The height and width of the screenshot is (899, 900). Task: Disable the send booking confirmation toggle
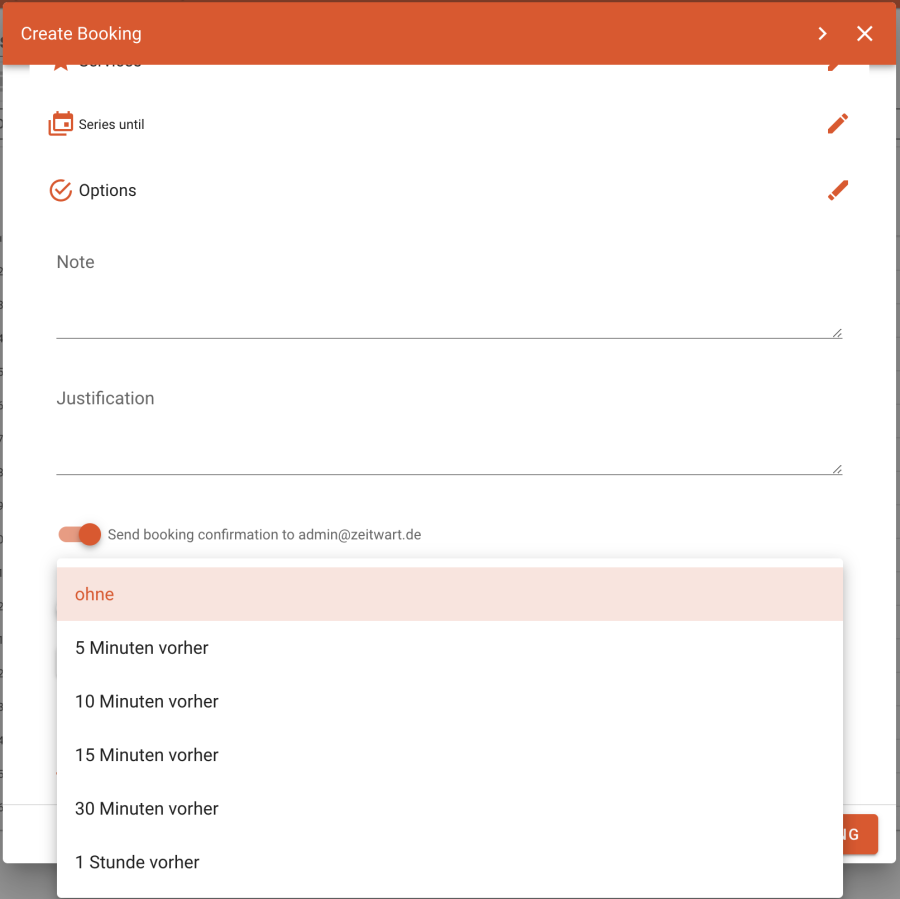click(x=80, y=535)
